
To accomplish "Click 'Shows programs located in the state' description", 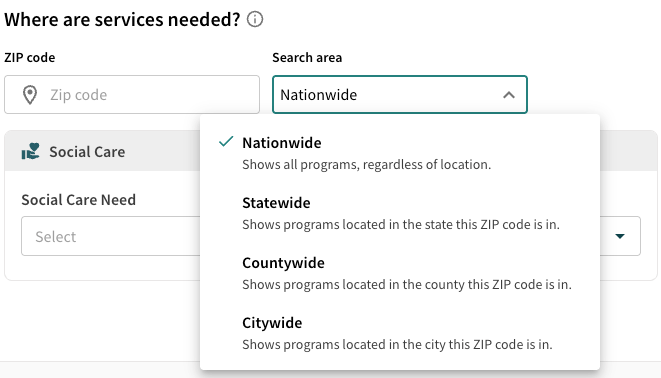I will coord(401,225).
